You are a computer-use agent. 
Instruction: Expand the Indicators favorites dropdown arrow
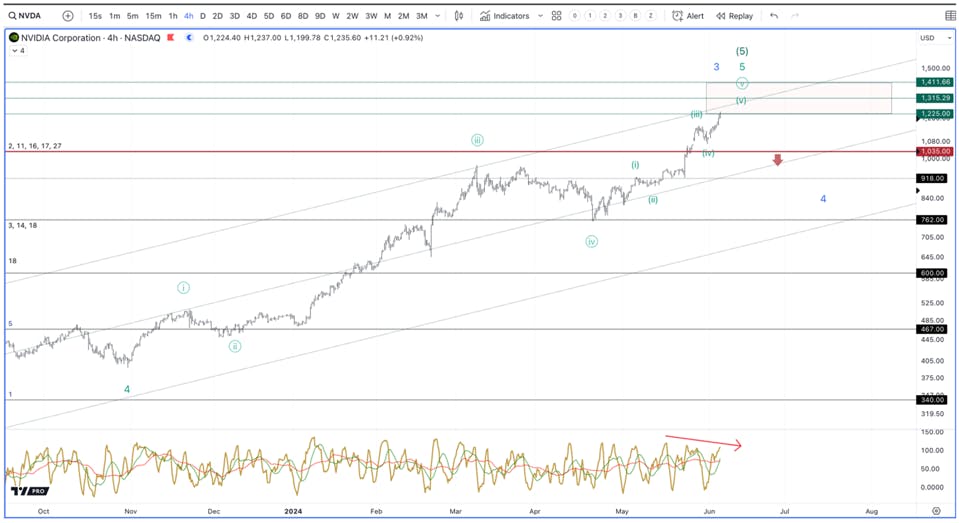click(x=540, y=16)
